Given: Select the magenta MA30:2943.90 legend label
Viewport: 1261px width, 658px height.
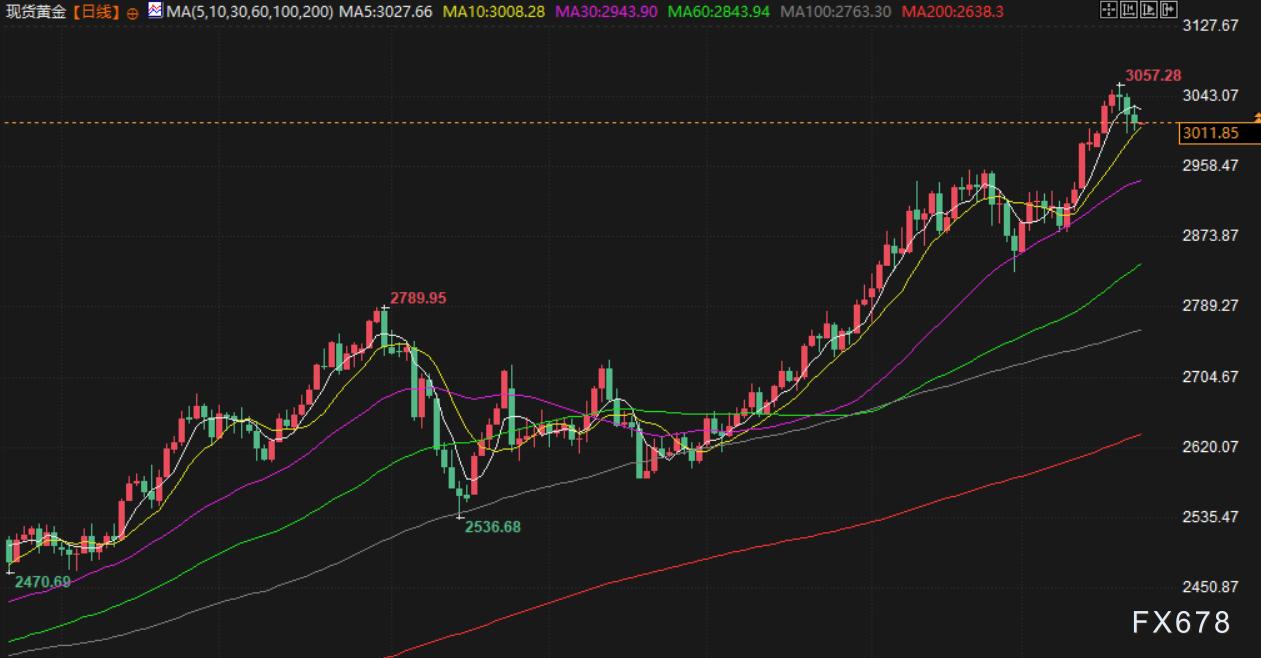Looking at the screenshot, I should tap(606, 12).
